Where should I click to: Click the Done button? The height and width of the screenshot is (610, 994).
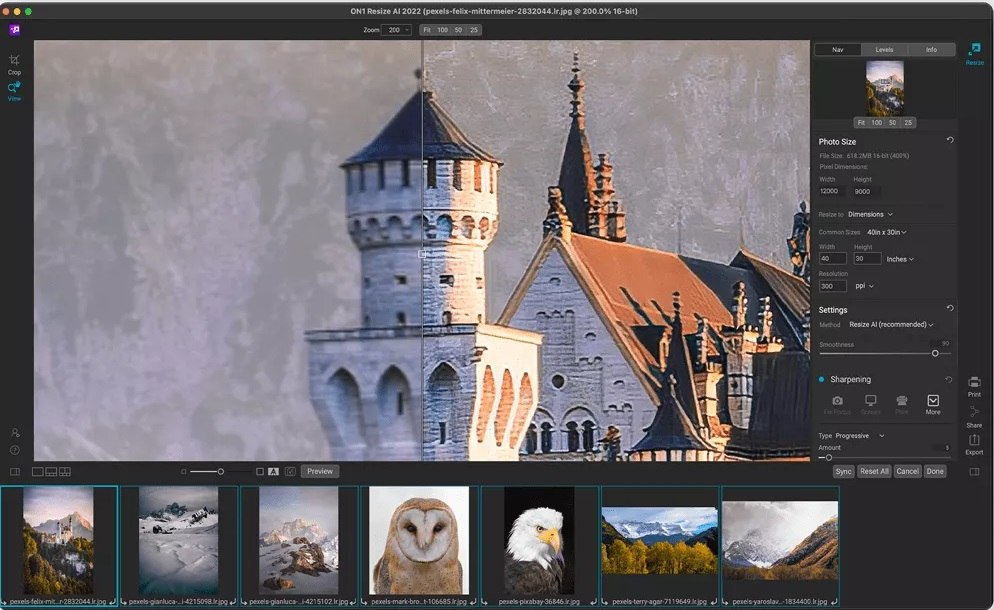pos(934,470)
